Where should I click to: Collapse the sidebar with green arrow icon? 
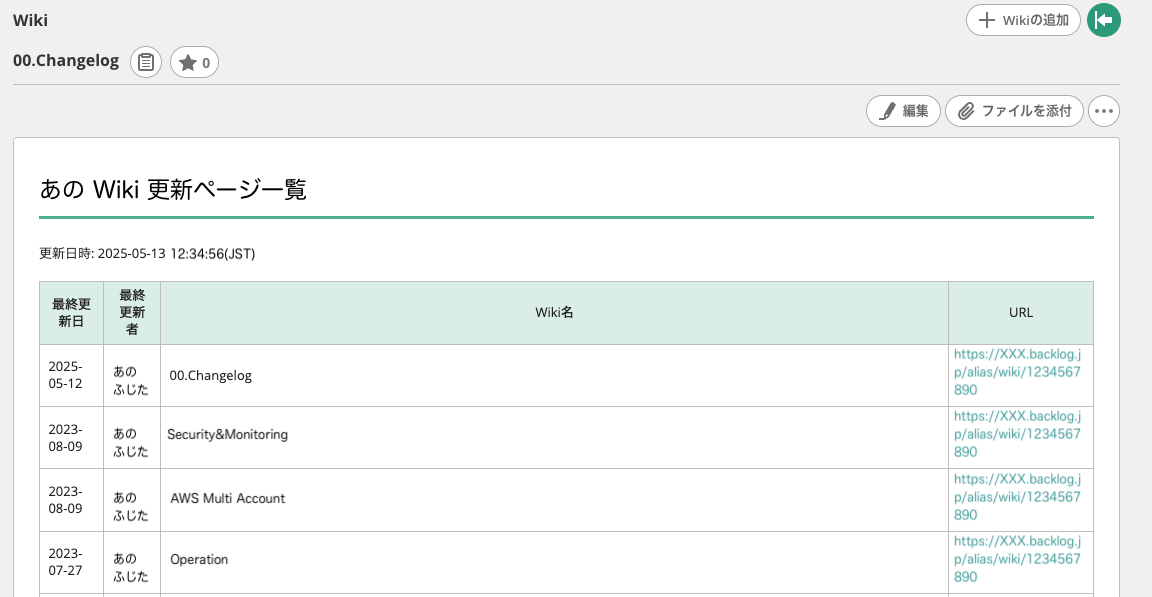1104,20
